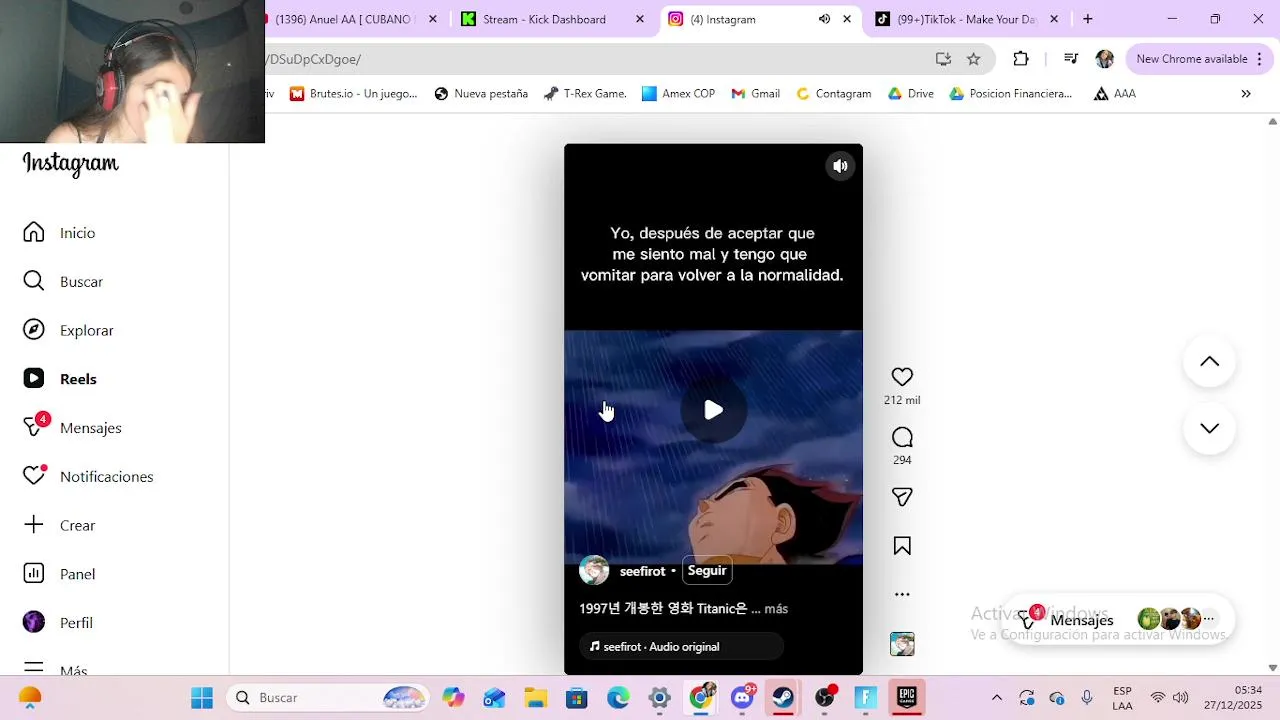The height and width of the screenshot is (720, 1280).
Task: Open Microsoft Edge from taskbar
Action: tap(618, 698)
